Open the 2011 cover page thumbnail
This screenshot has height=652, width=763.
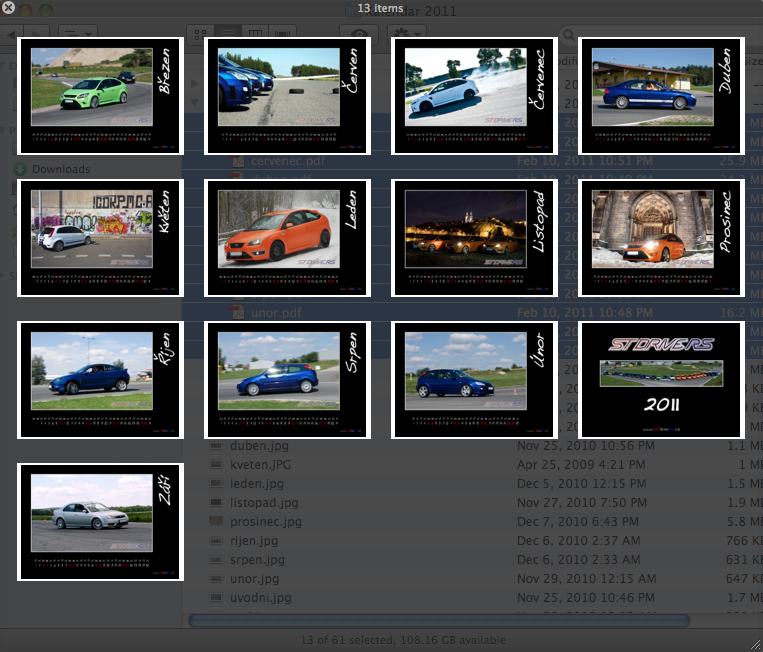tap(661, 380)
